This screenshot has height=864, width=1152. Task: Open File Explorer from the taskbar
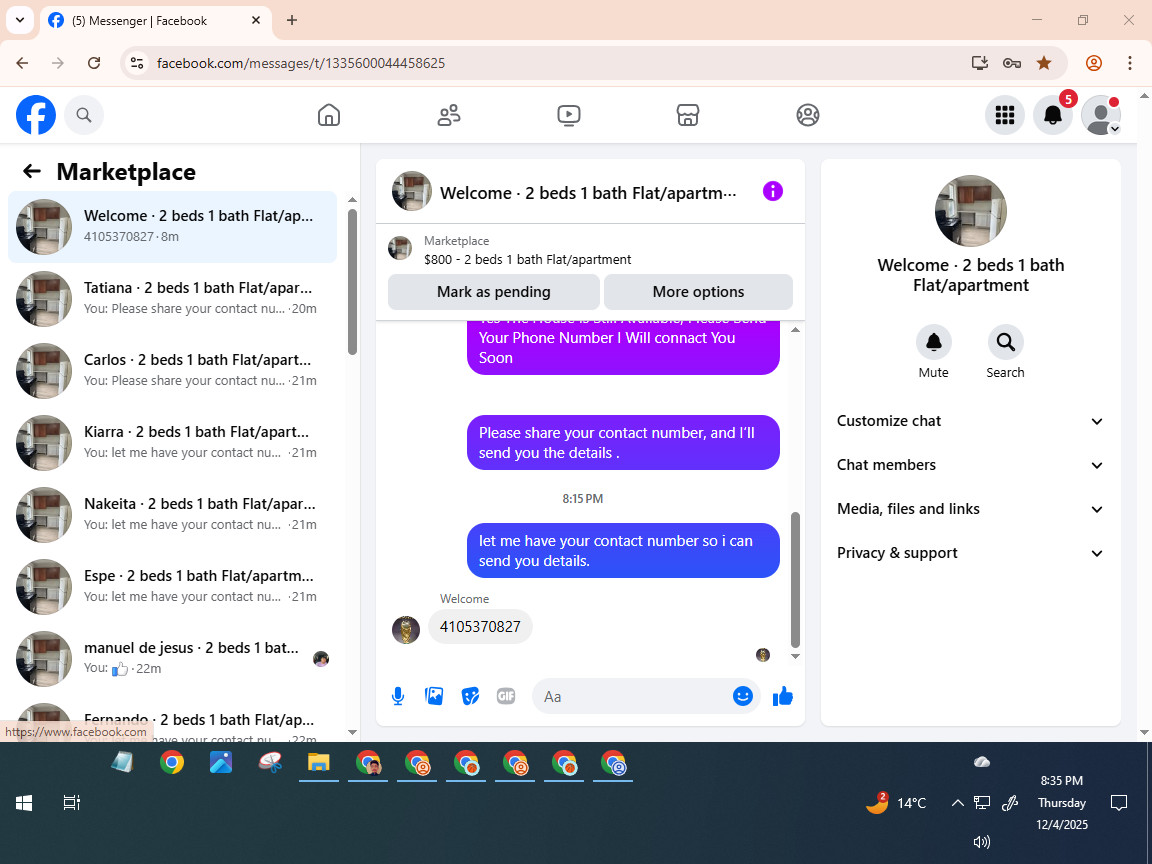click(x=318, y=763)
